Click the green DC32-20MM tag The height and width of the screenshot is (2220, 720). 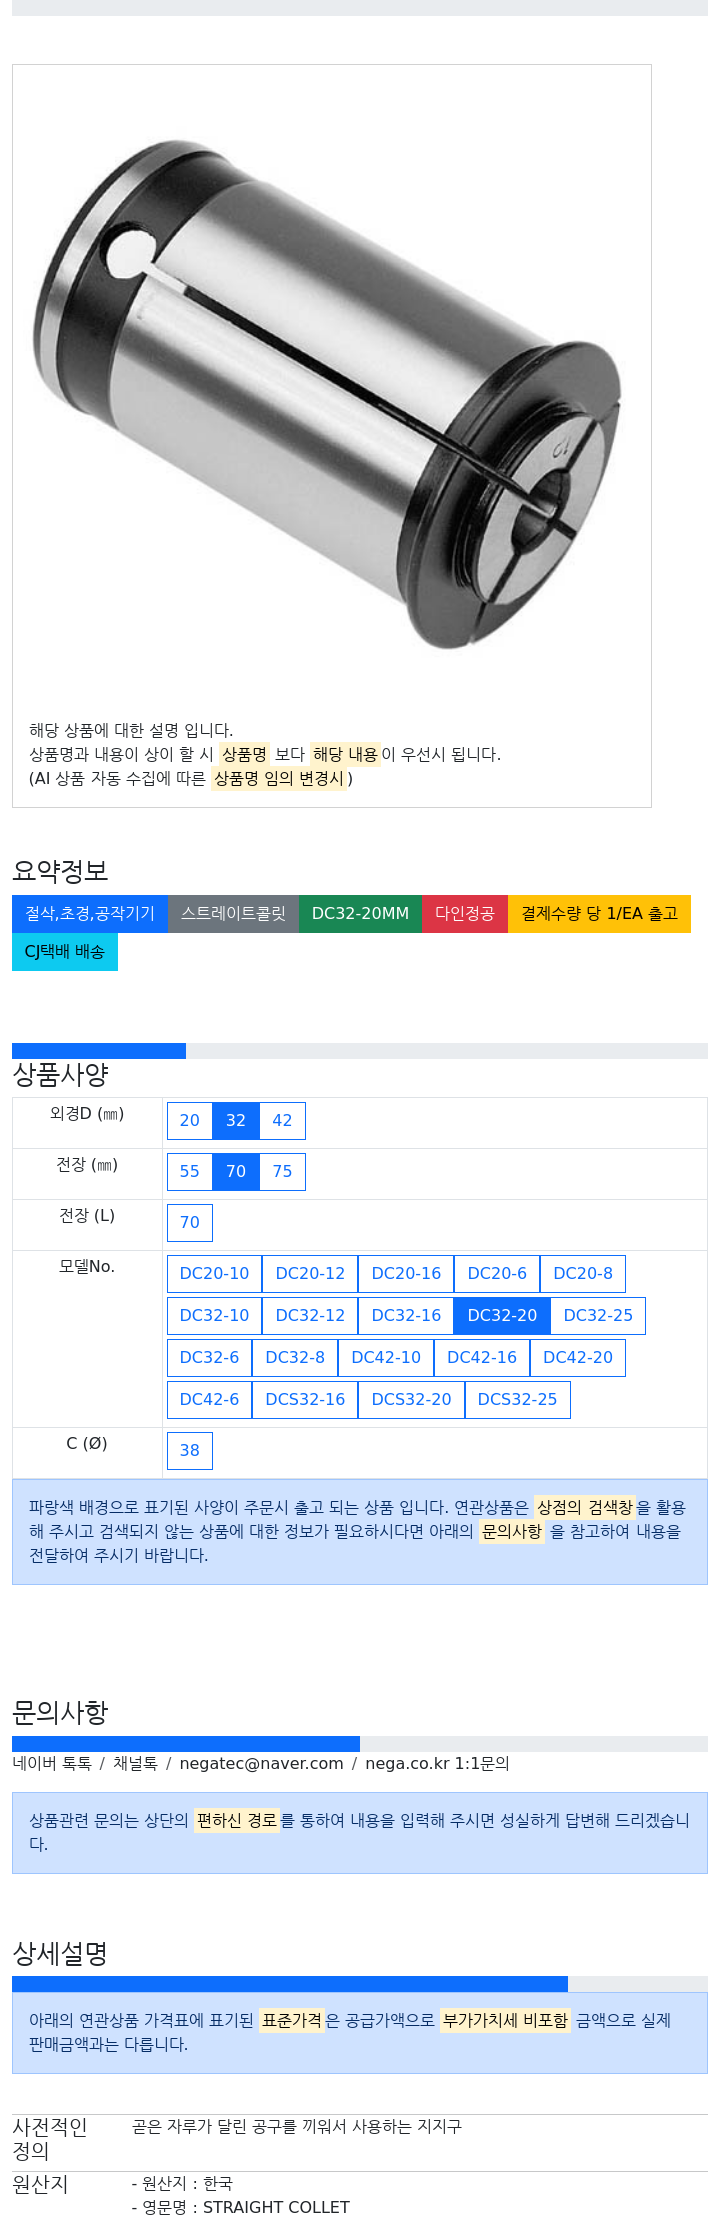point(360,914)
